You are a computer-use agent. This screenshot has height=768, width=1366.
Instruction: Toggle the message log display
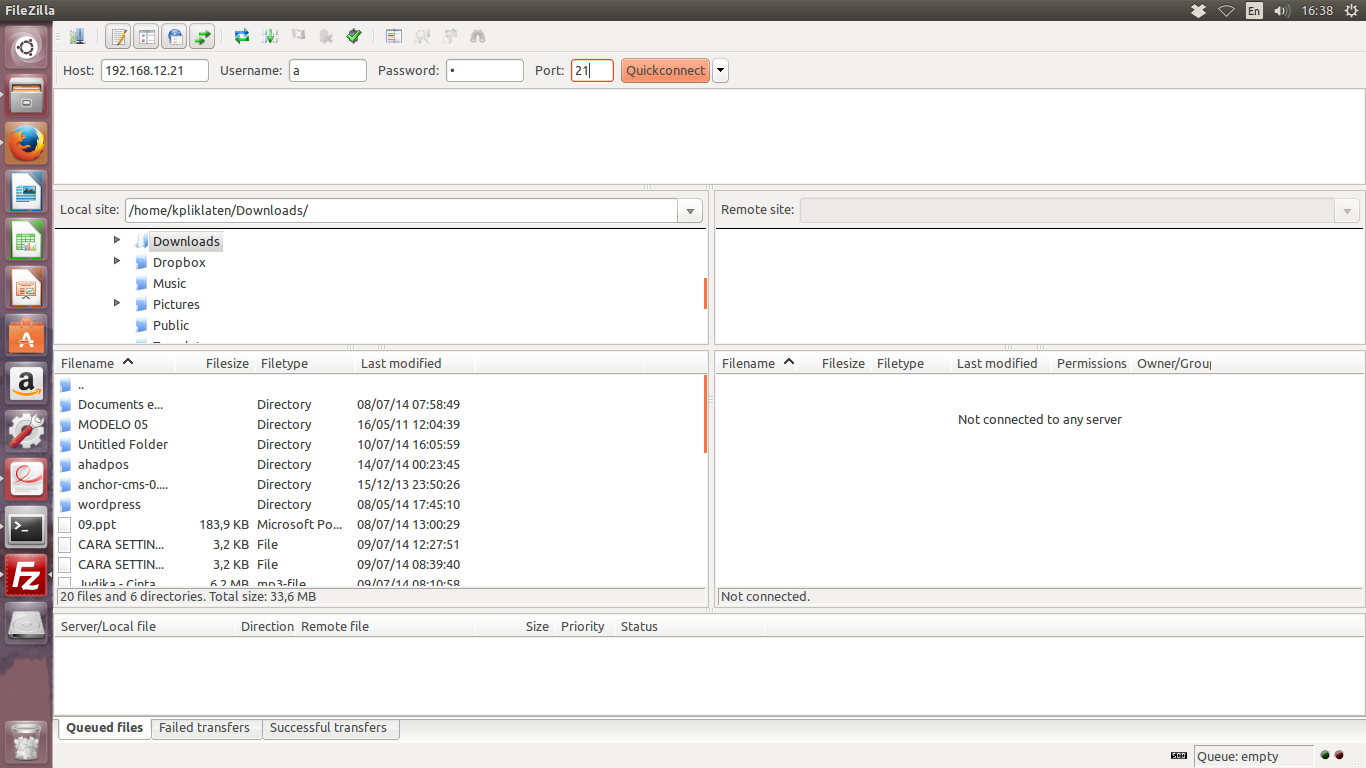tap(118, 37)
